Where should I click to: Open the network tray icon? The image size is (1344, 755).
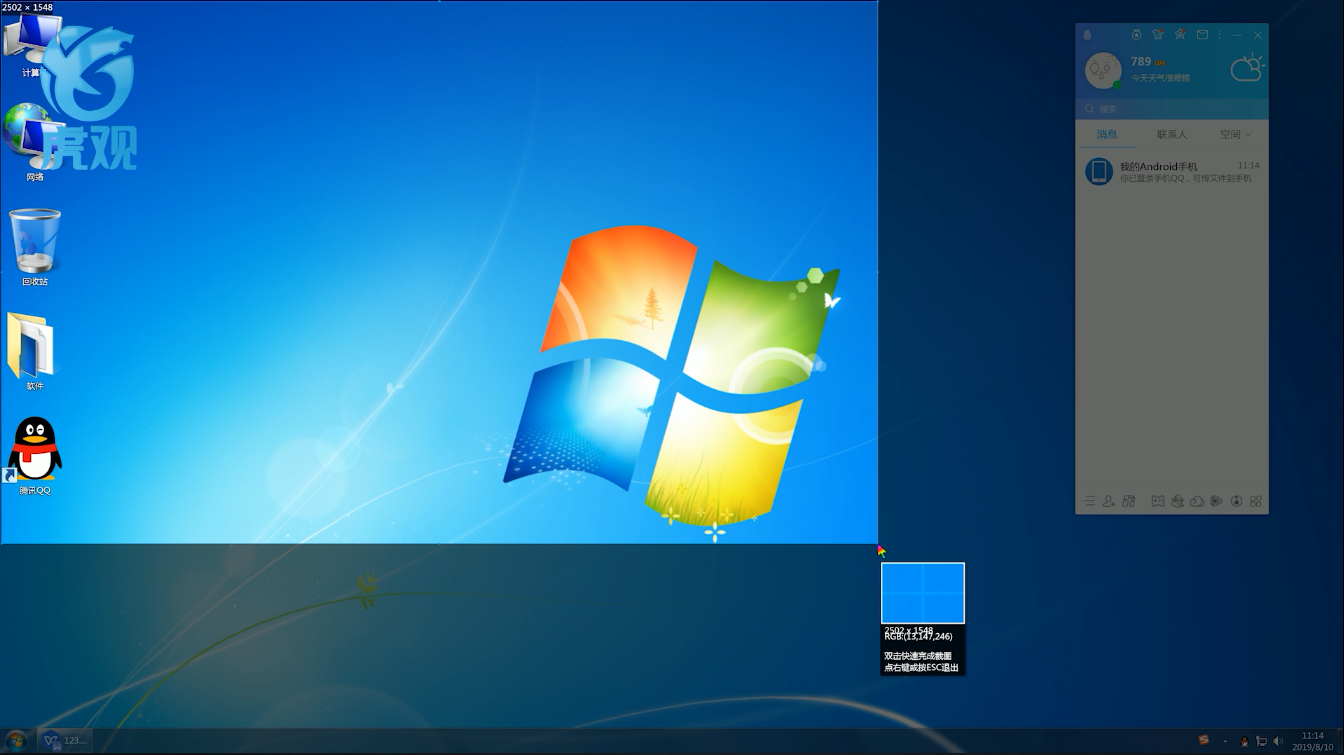1261,742
